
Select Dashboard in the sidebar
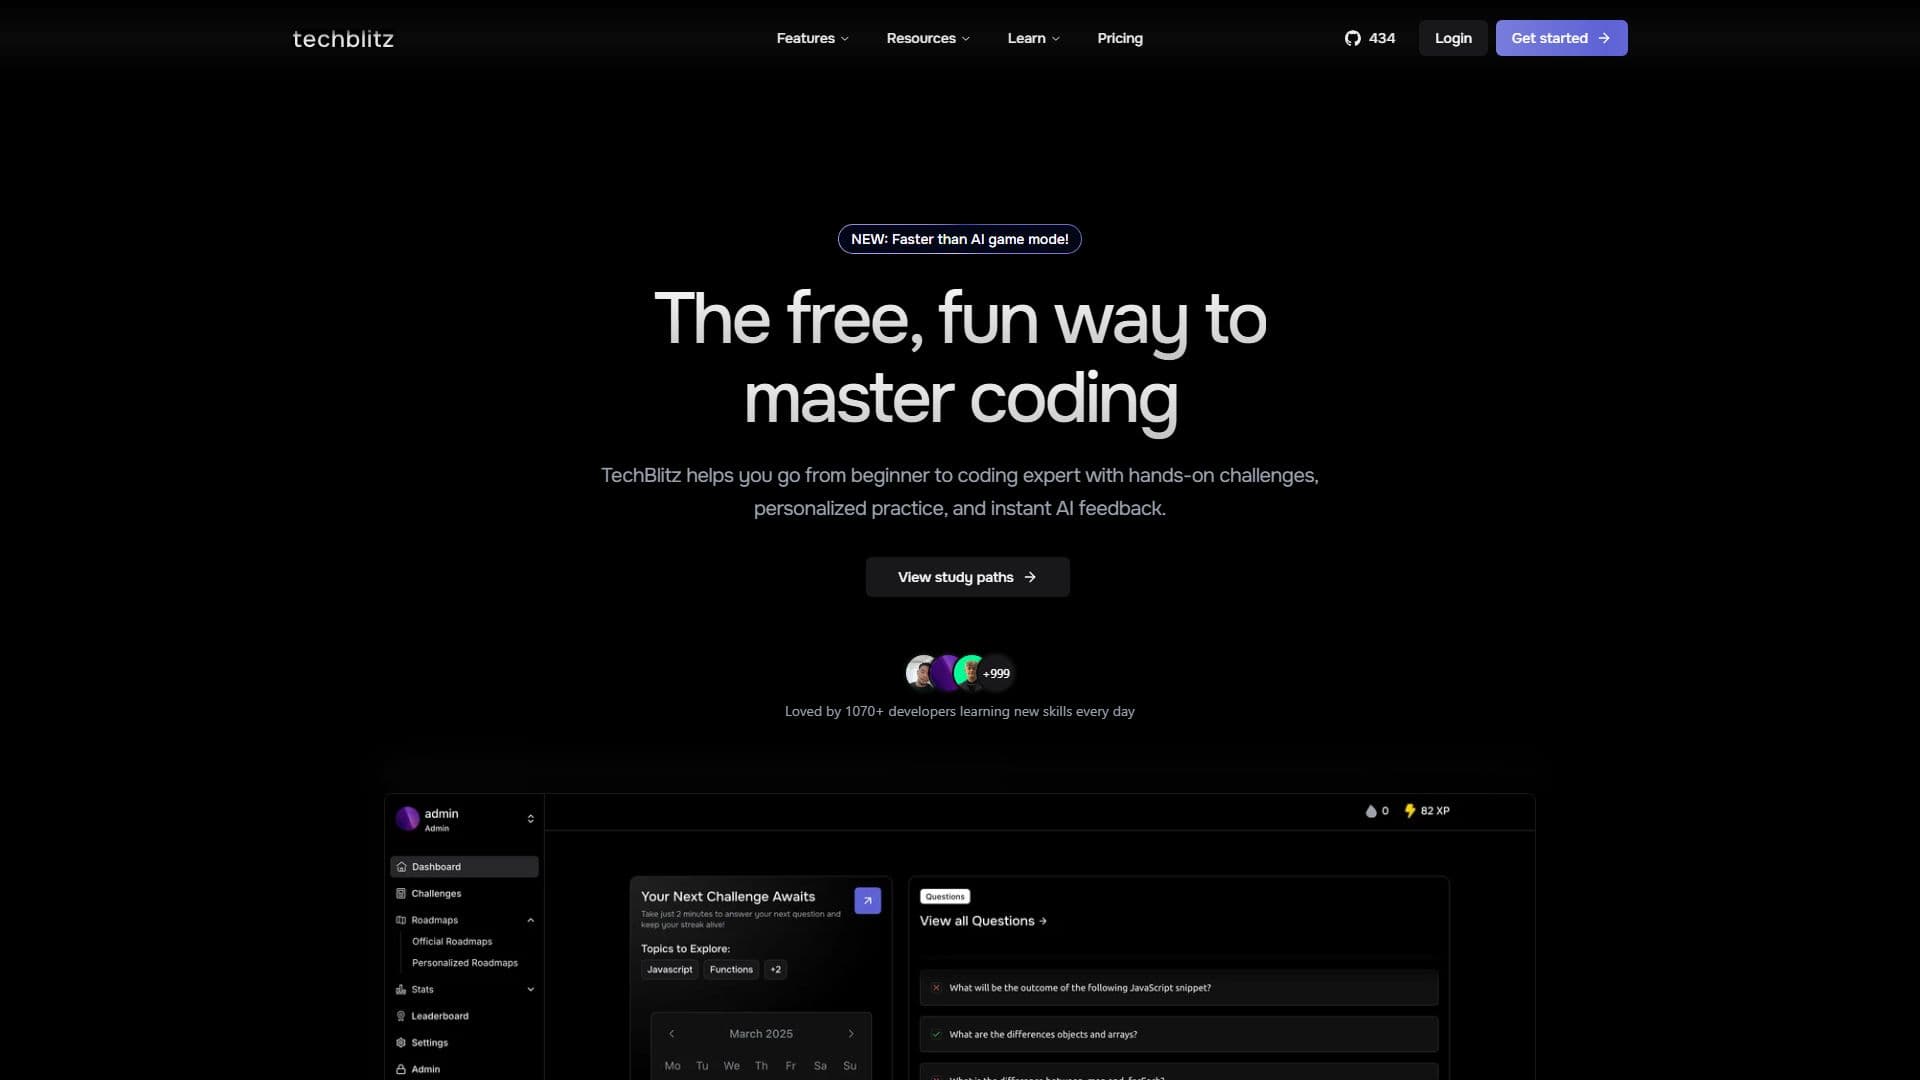[x=464, y=867]
